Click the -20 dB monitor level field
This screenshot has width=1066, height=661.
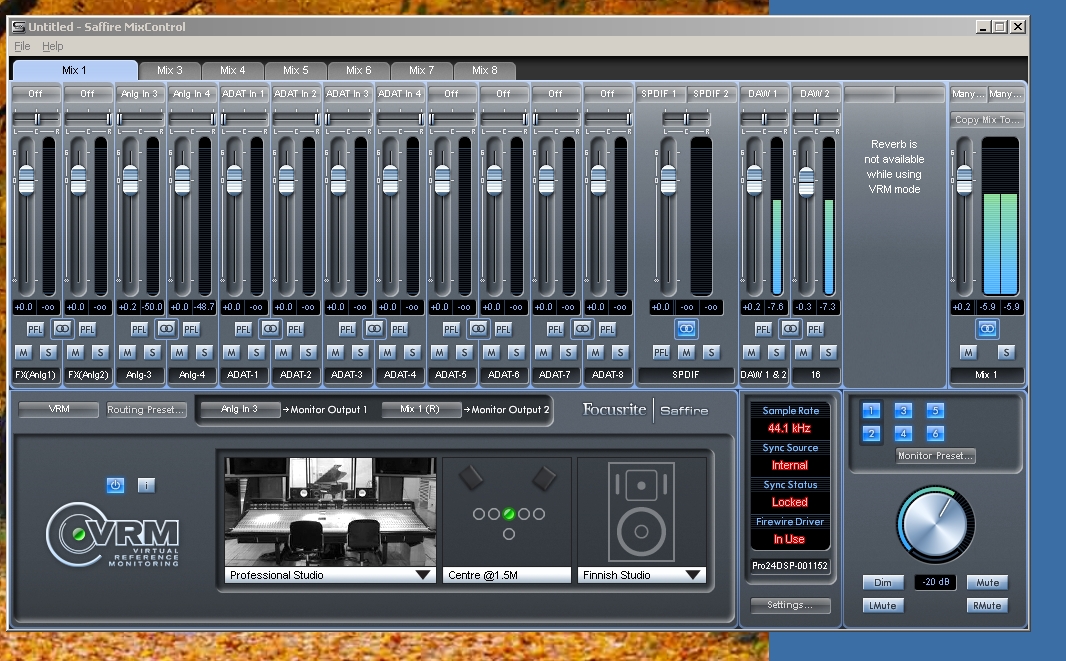(x=935, y=583)
